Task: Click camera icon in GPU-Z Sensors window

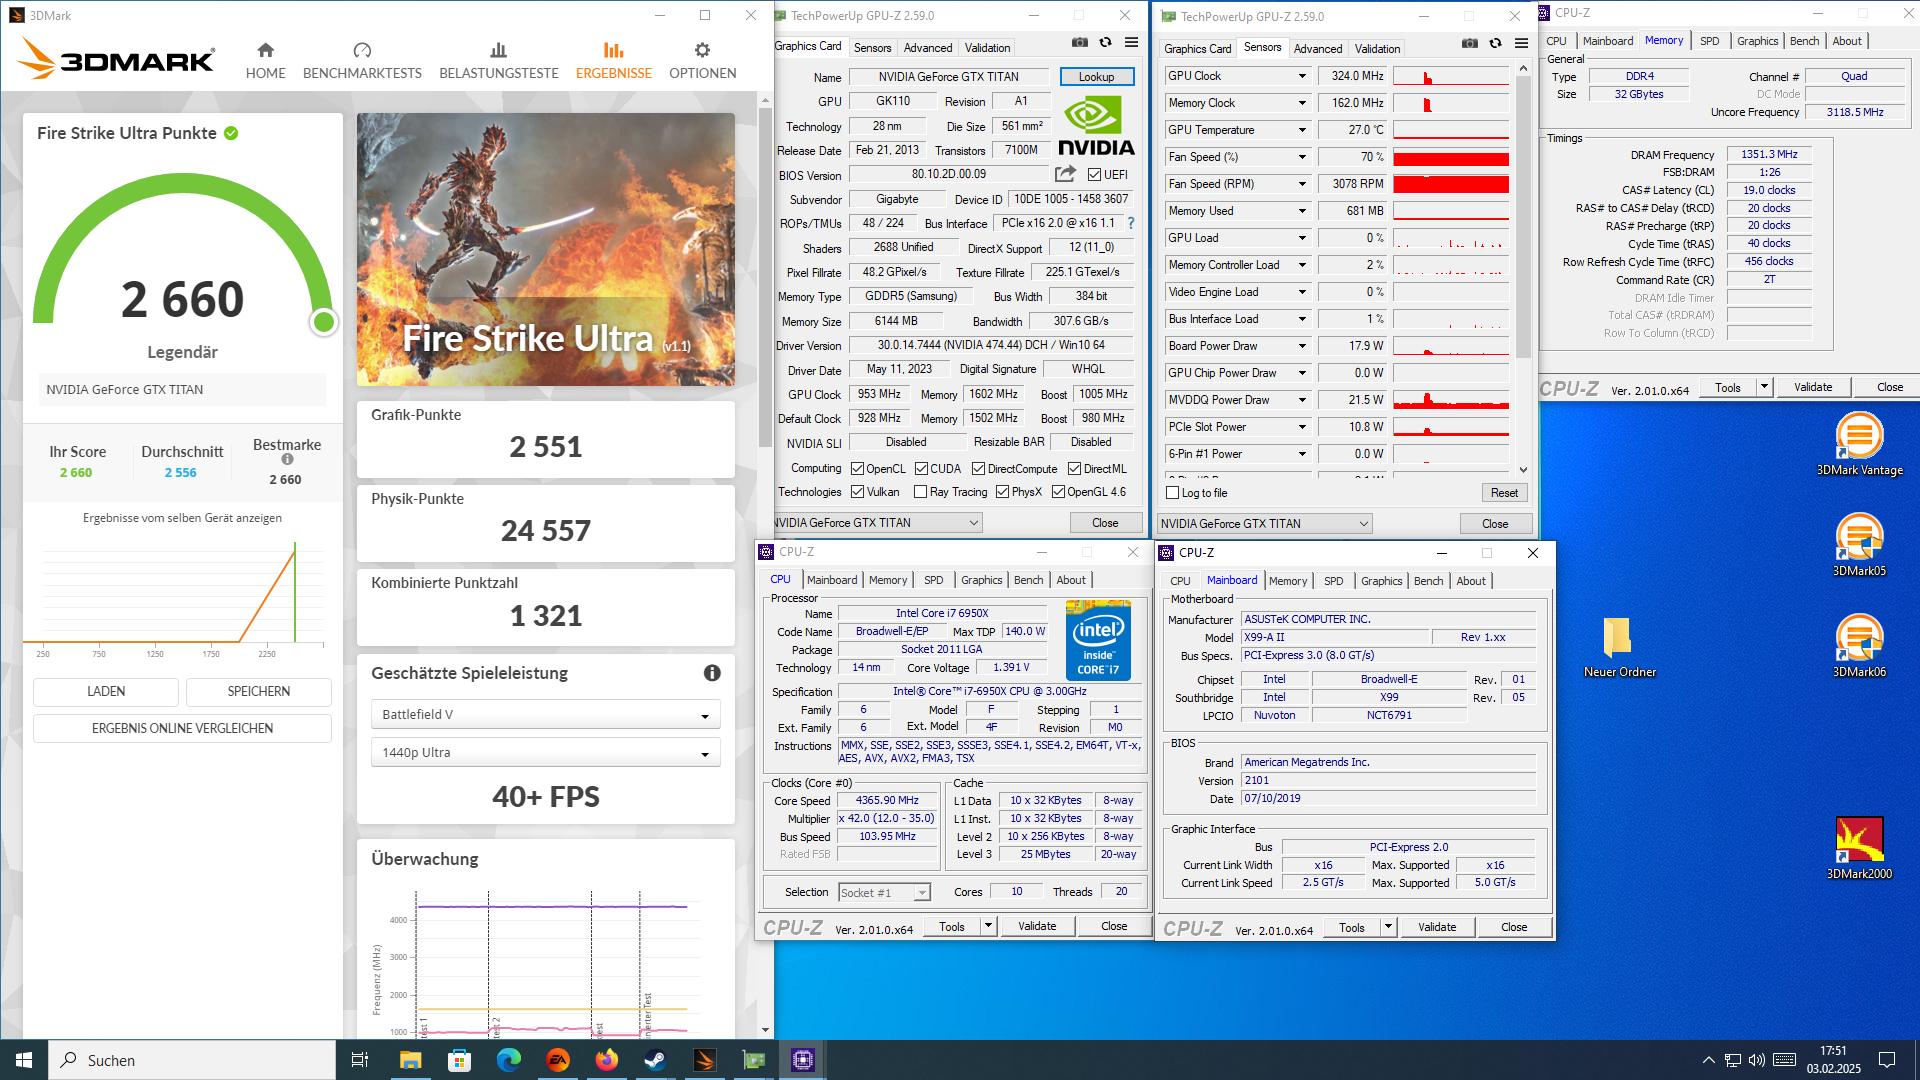Action: [x=1469, y=43]
